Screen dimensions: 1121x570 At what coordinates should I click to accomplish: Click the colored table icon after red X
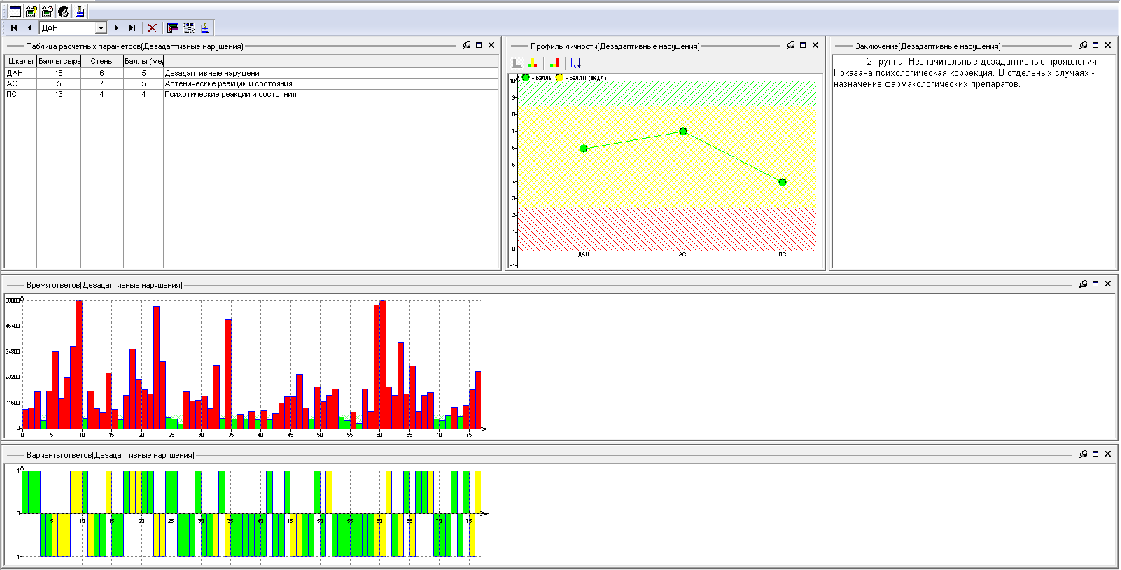[173, 28]
